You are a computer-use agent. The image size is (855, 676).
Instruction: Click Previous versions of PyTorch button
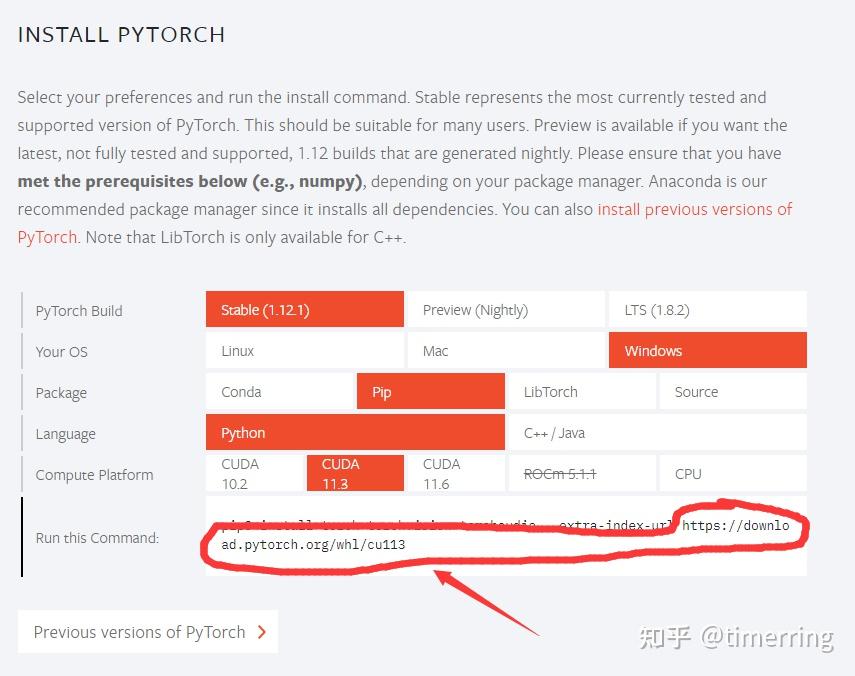(x=139, y=632)
